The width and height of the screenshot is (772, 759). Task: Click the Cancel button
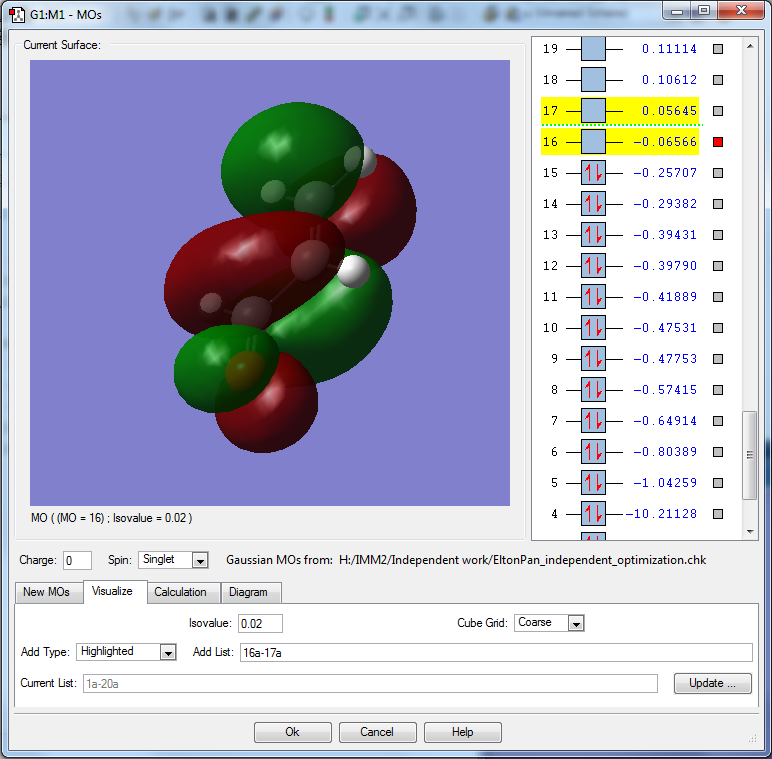tap(376, 732)
